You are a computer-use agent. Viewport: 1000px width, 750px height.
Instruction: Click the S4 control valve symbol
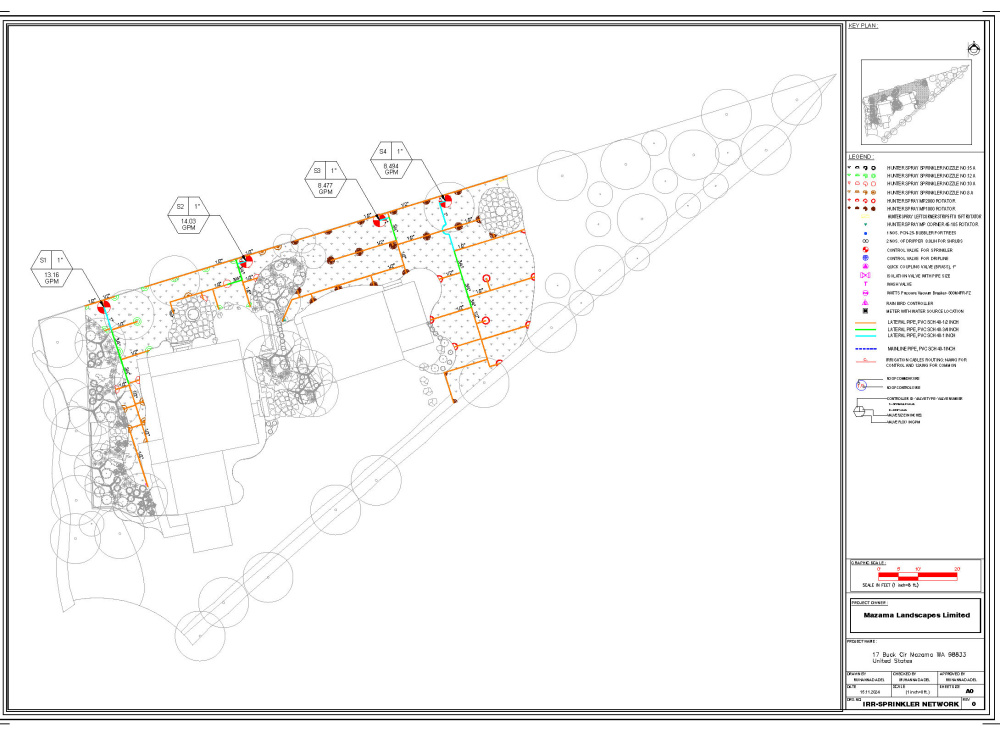(446, 201)
